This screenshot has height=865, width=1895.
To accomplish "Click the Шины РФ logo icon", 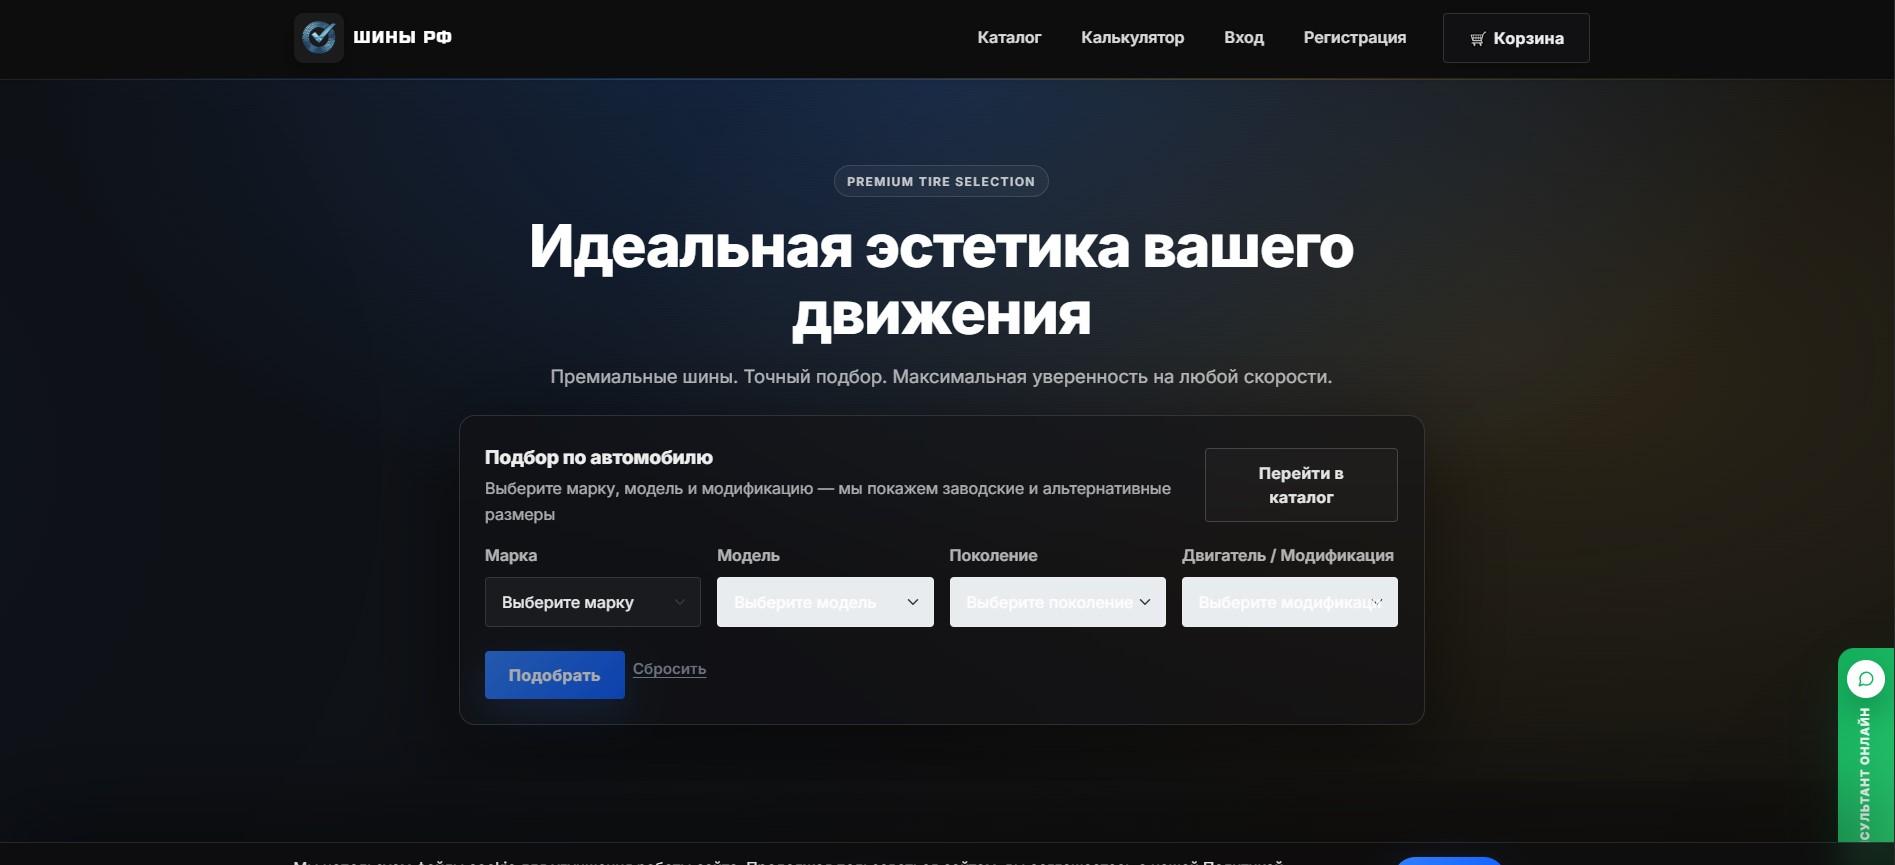I will (319, 38).
